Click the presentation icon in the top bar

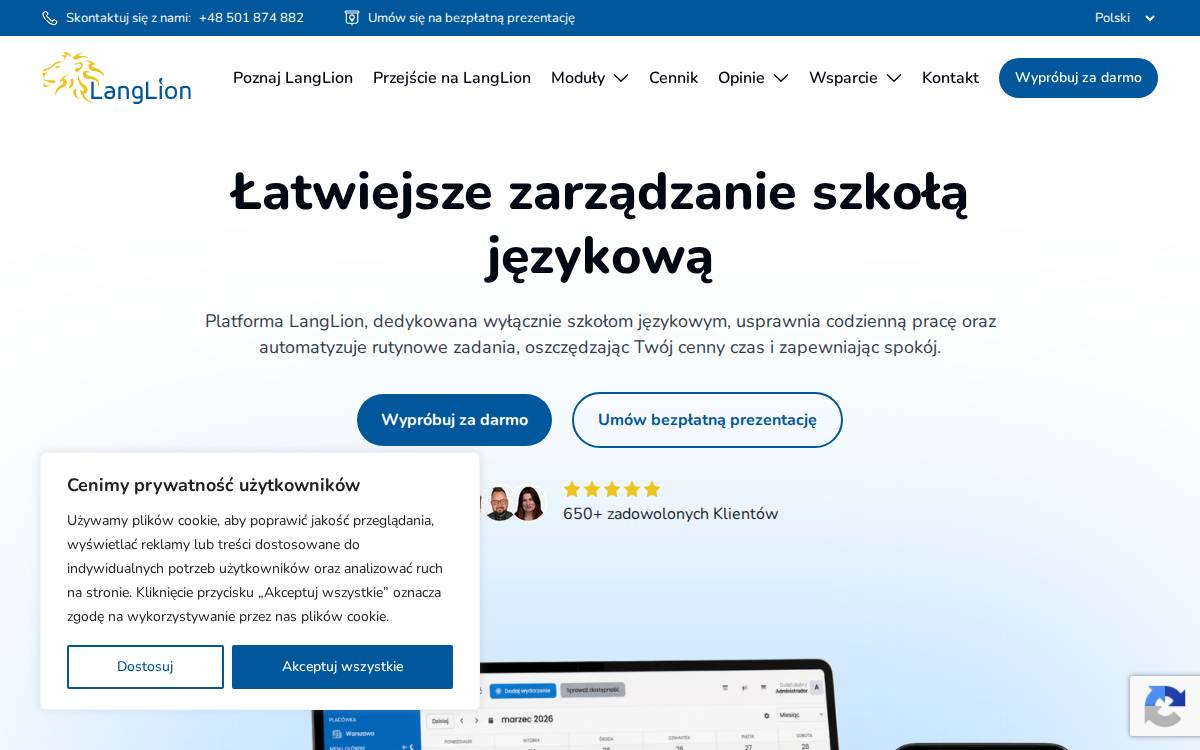tap(352, 18)
